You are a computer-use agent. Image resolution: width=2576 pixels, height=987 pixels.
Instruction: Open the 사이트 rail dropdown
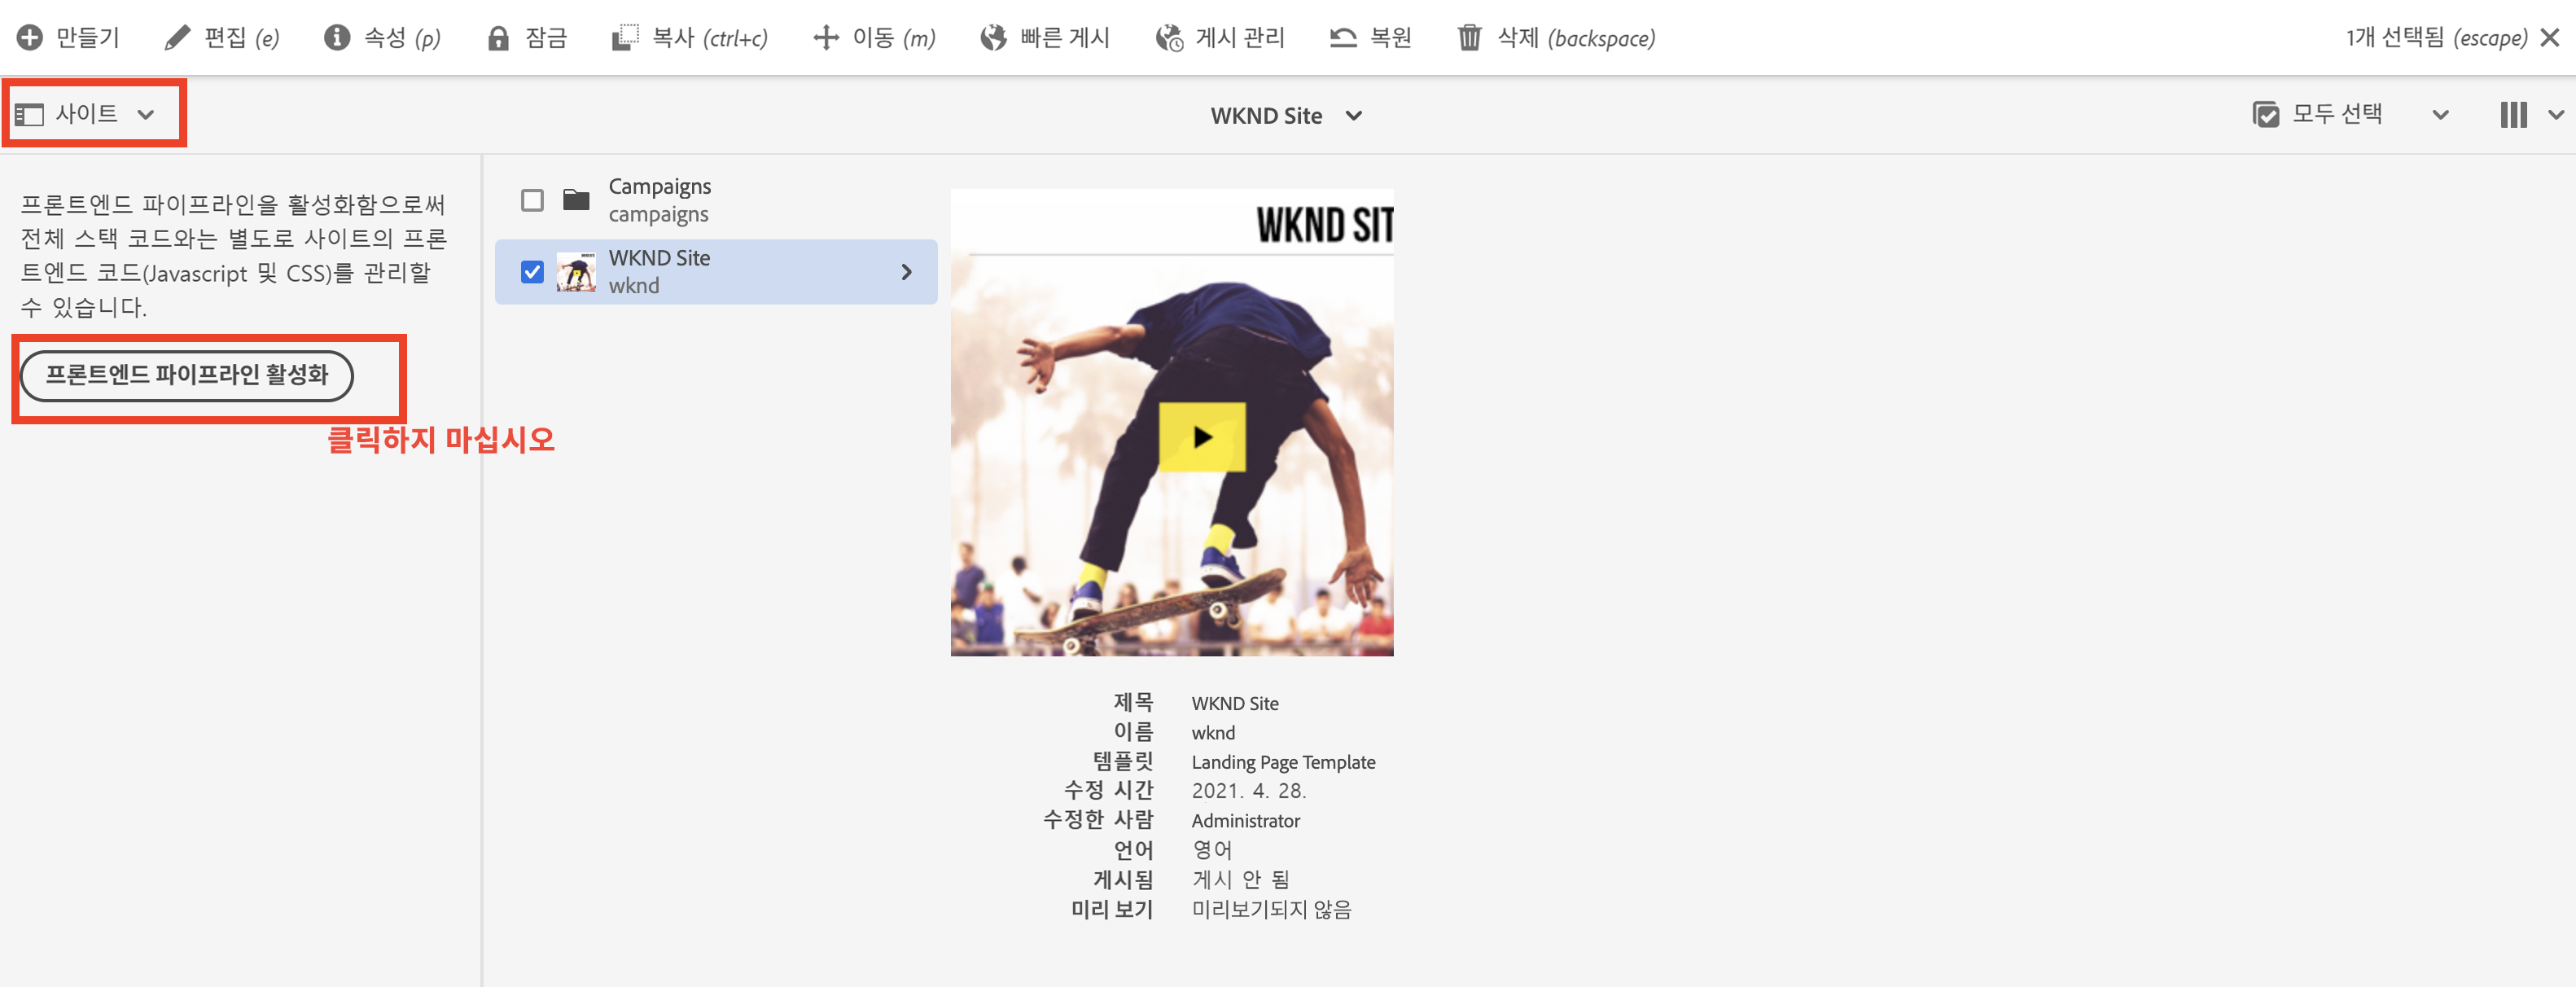(86, 114)
